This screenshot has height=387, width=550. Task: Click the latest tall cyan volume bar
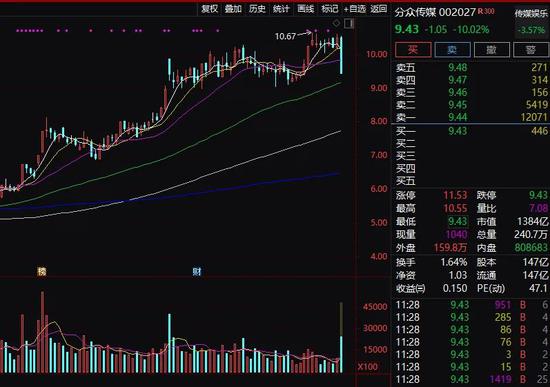(341, 354)
